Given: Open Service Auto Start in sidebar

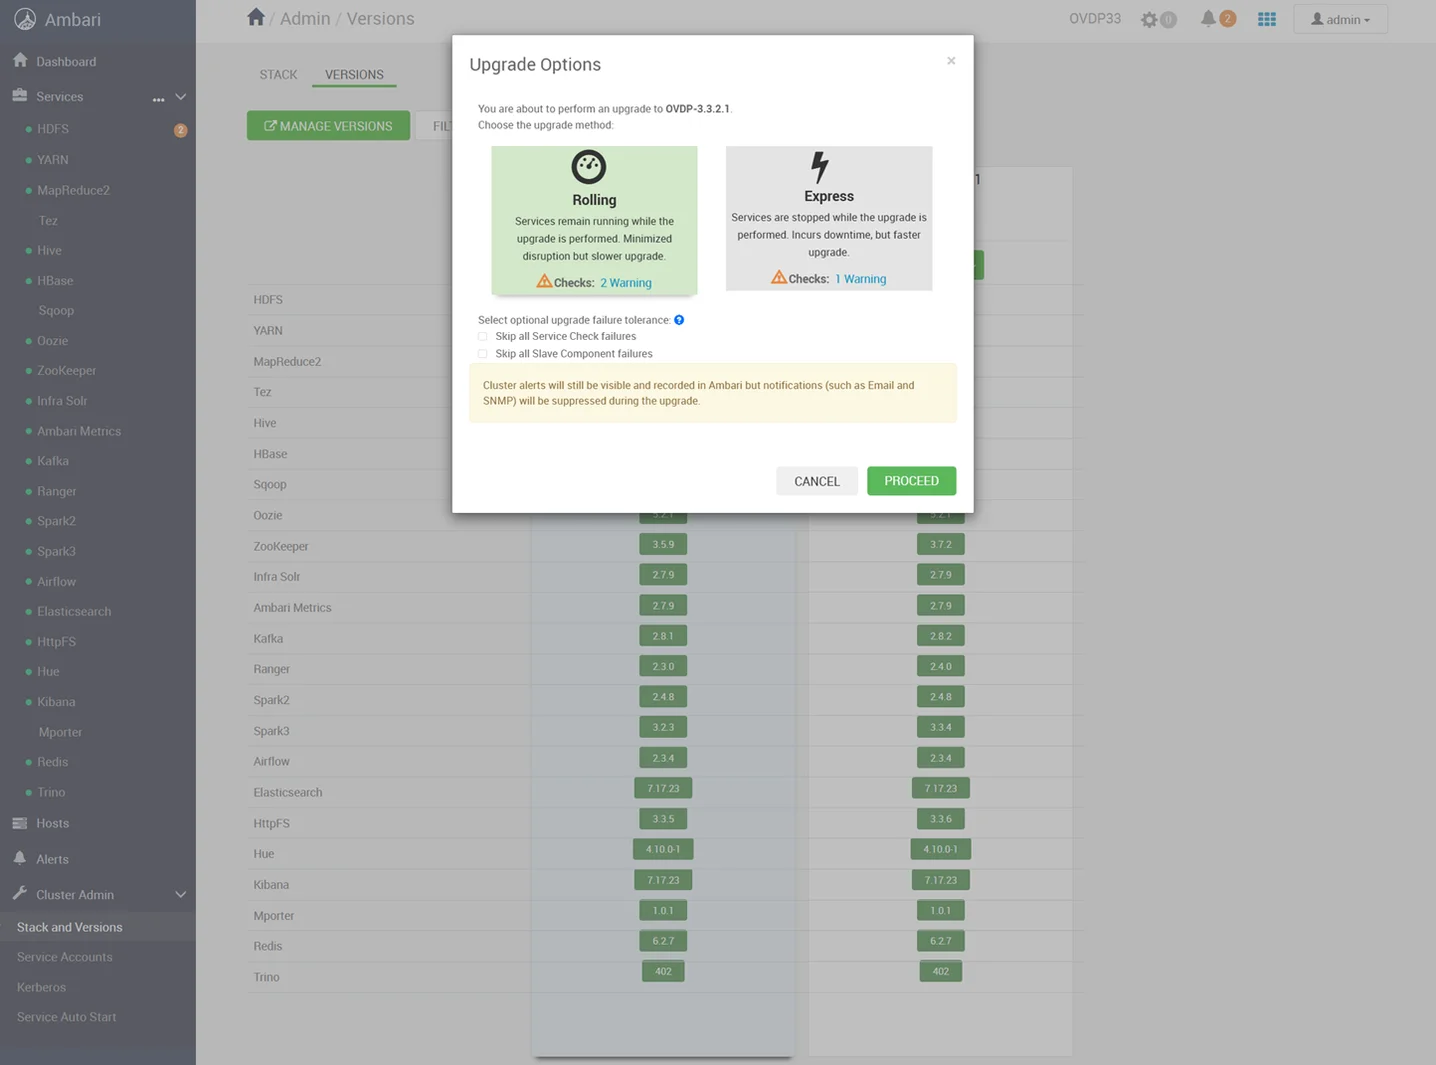Looking at the screenshot, I should tap(66, 1017).
